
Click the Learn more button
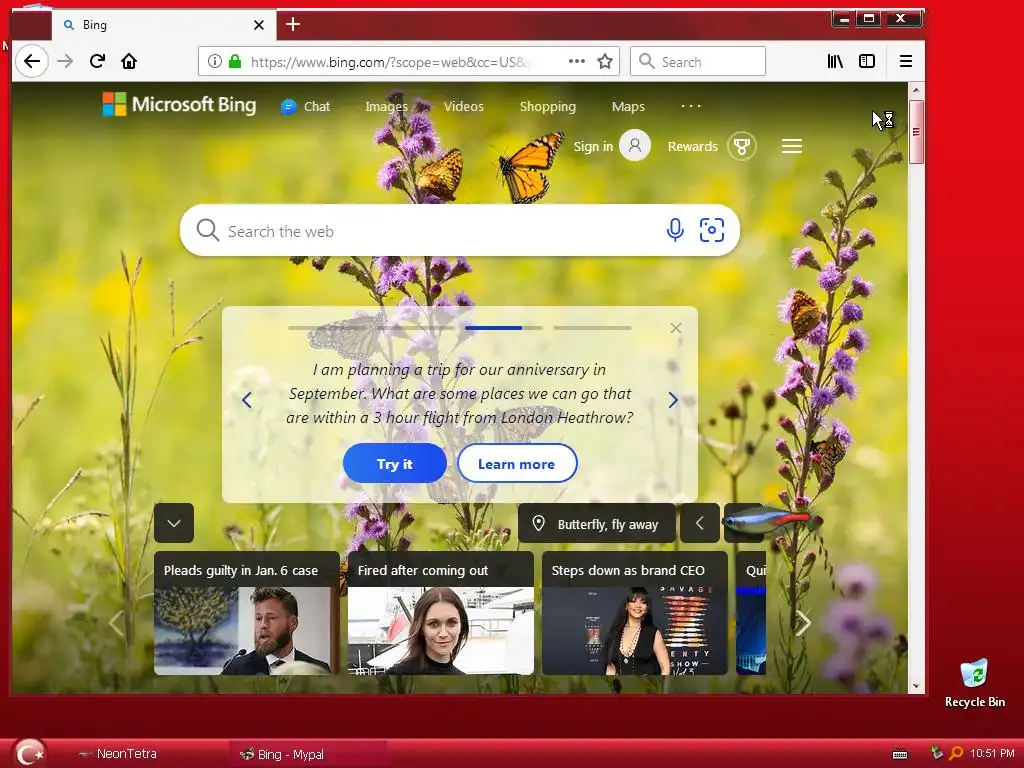pyautogui.click(x=517, y=464)
